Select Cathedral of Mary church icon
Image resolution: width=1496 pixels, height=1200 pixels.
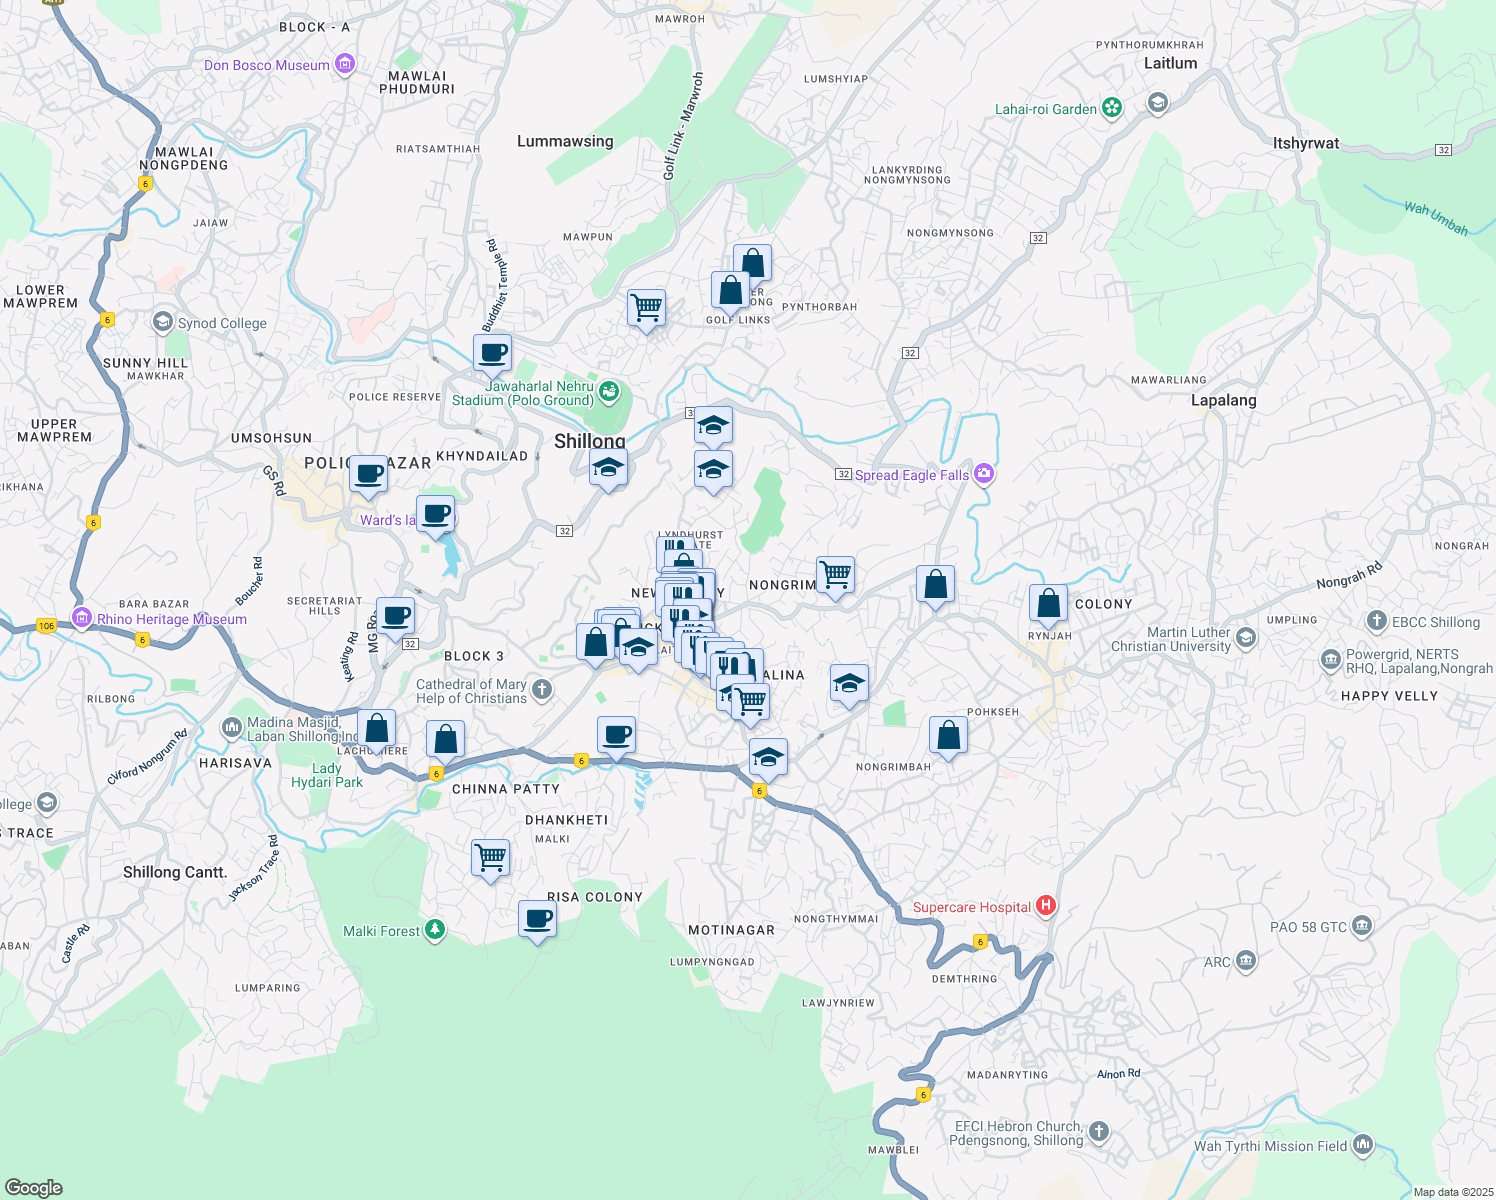click(x=542, y=688)
